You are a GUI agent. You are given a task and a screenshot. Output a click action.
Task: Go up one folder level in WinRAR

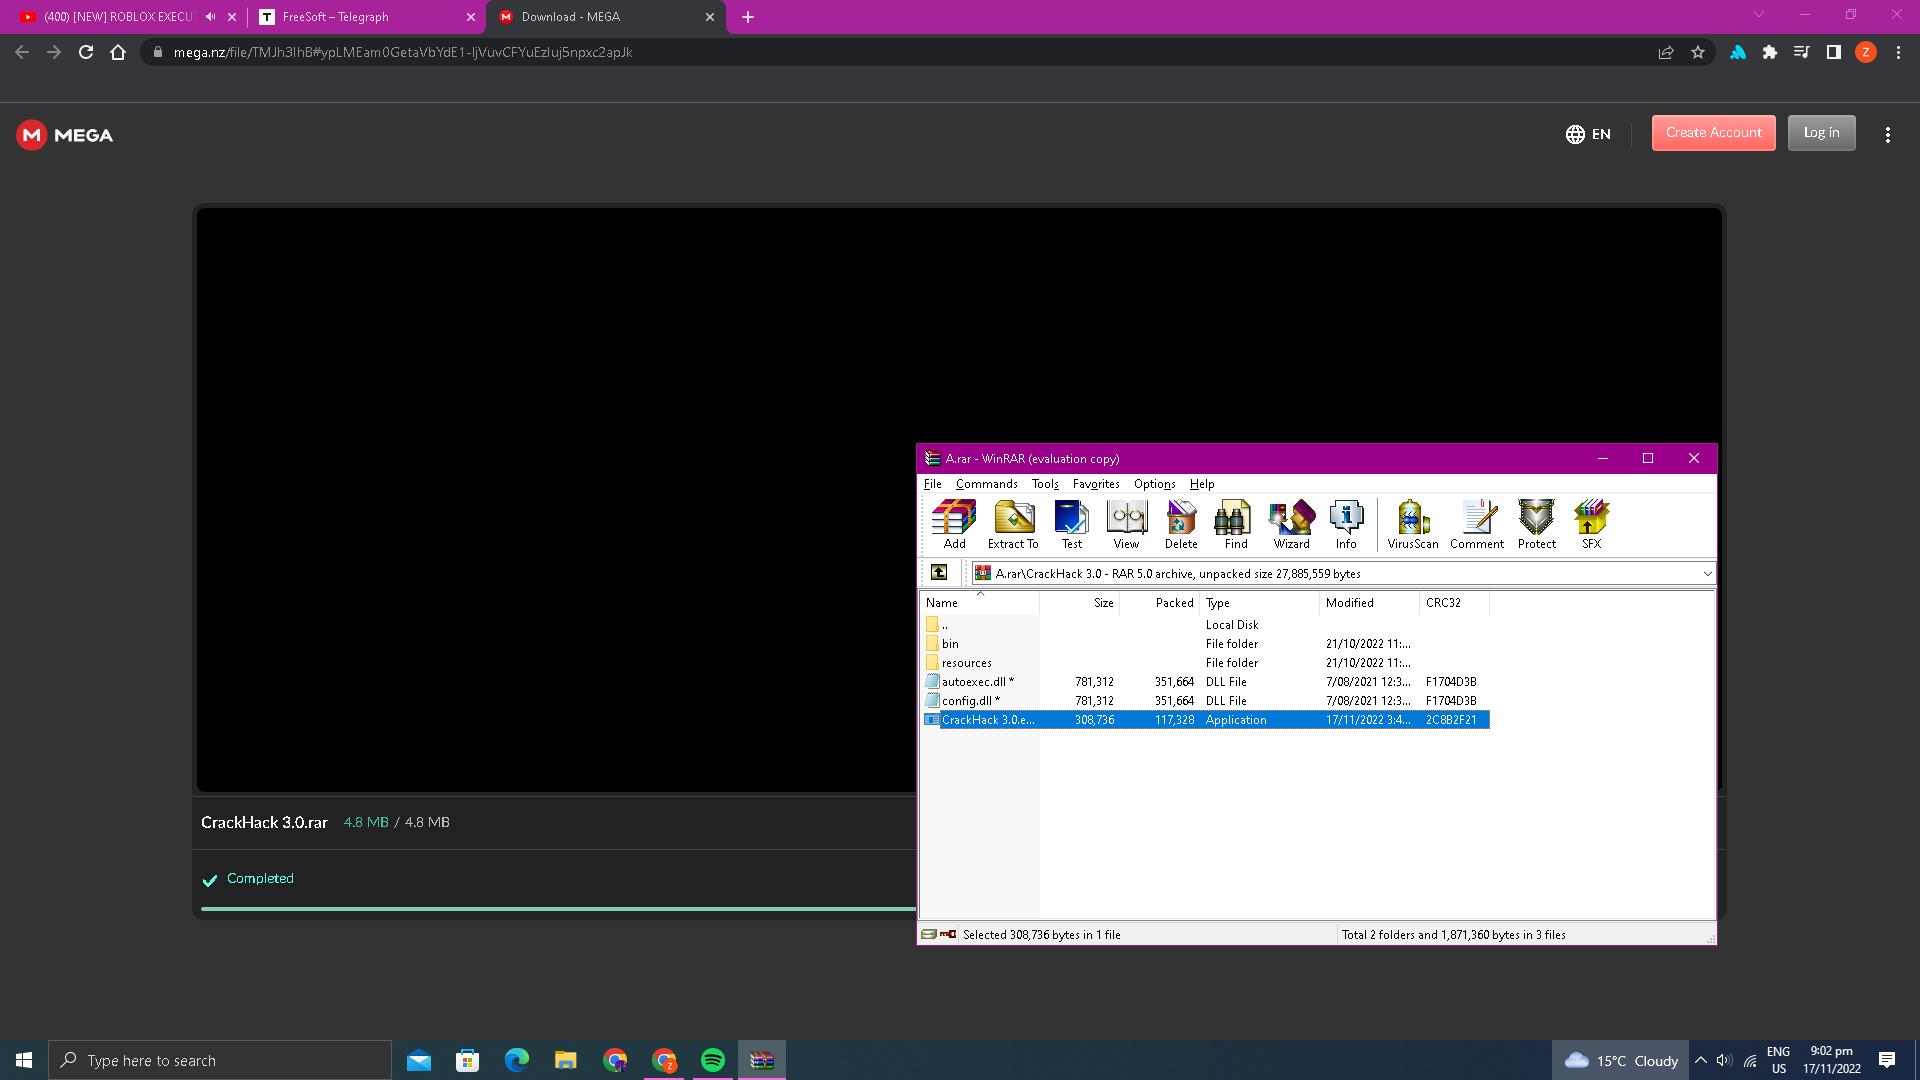click(939, 573)
